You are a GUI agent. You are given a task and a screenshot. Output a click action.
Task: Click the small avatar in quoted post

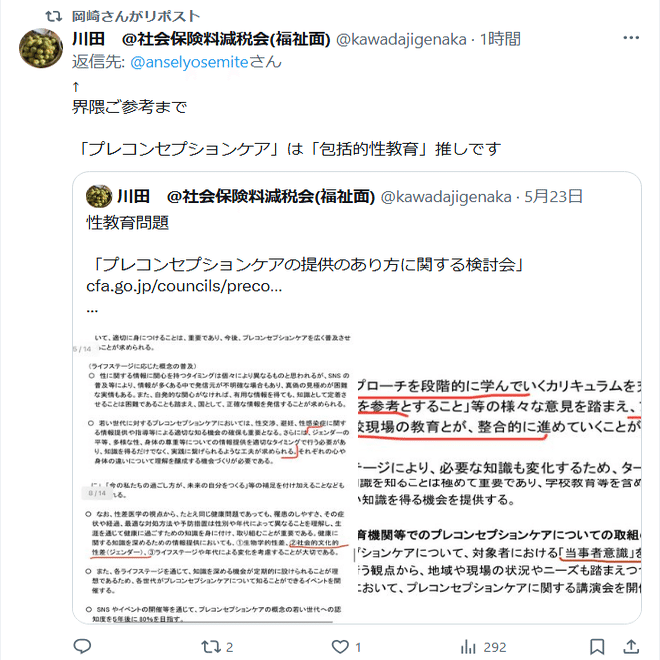(x=99, y=196)
